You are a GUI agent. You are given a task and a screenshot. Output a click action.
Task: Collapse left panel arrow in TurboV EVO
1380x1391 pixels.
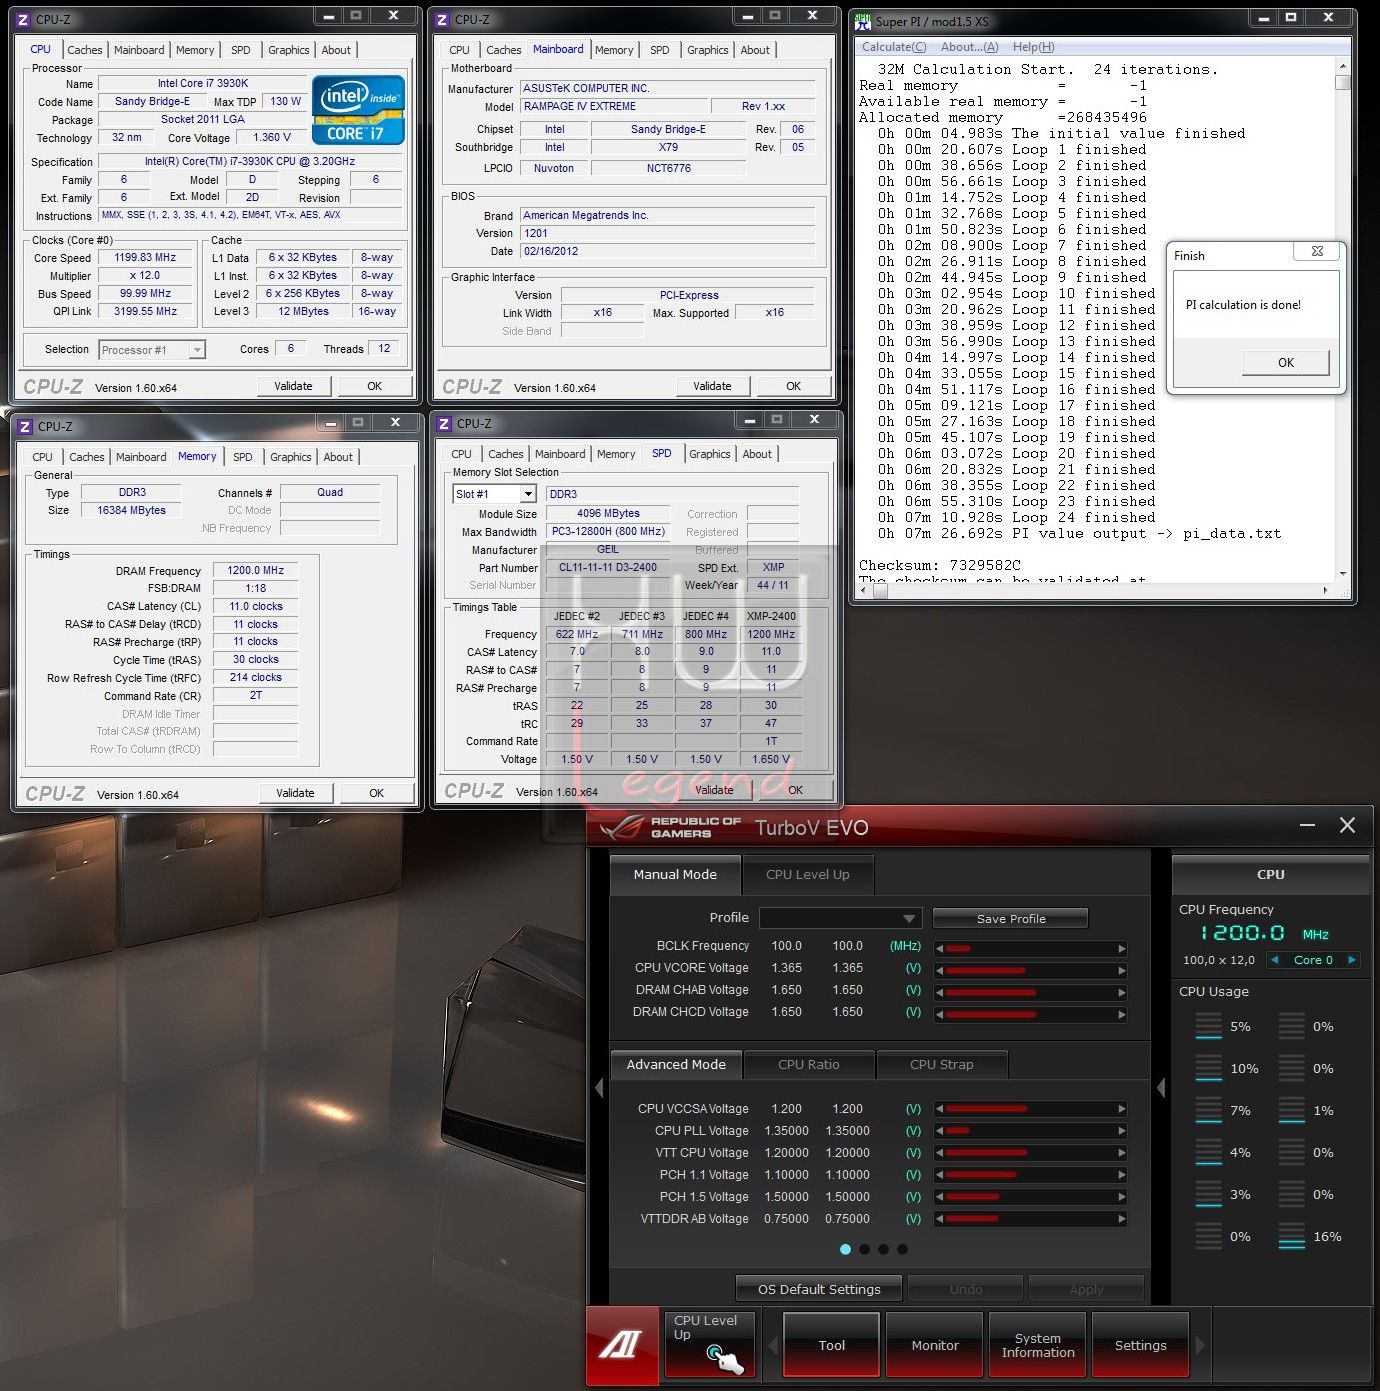point(599,1087)
